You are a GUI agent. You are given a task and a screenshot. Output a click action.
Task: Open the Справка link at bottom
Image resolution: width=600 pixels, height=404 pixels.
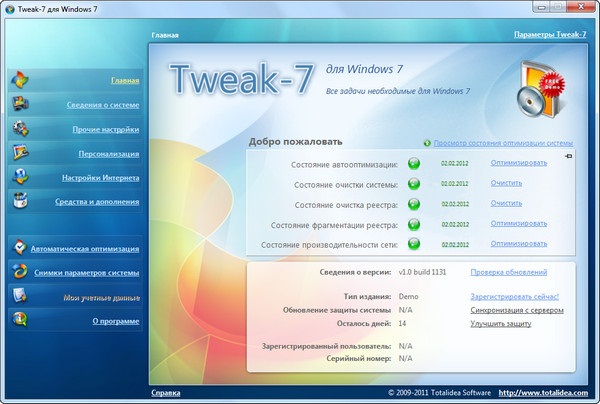tap(166, 391)
